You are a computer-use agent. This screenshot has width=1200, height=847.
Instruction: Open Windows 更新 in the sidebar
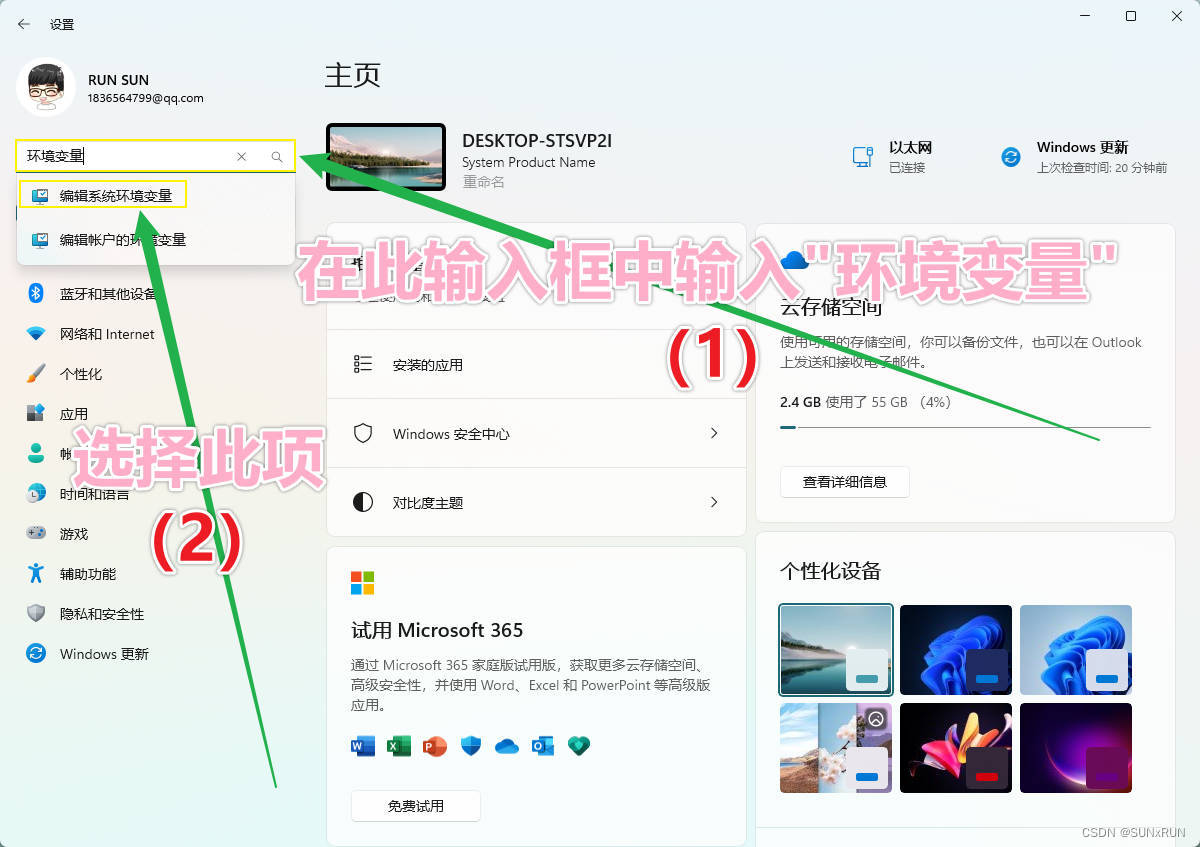(104, 654)
